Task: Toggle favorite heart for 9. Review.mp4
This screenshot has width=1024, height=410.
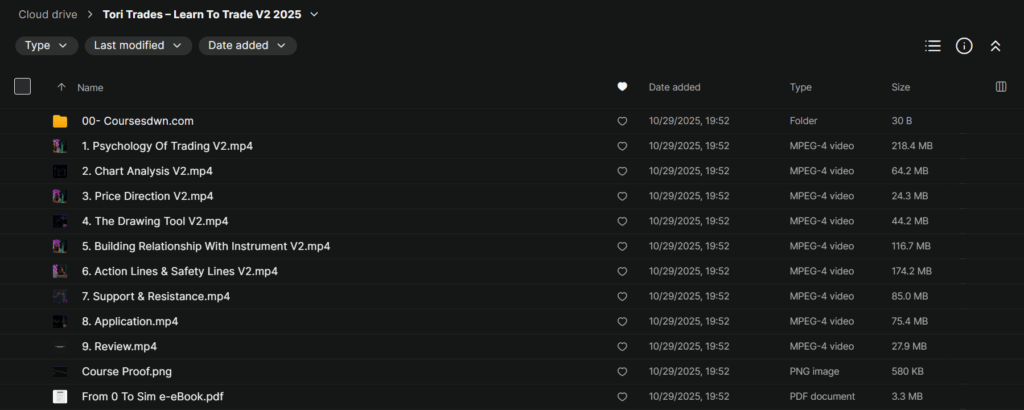Action: click(x=622, y=347)
